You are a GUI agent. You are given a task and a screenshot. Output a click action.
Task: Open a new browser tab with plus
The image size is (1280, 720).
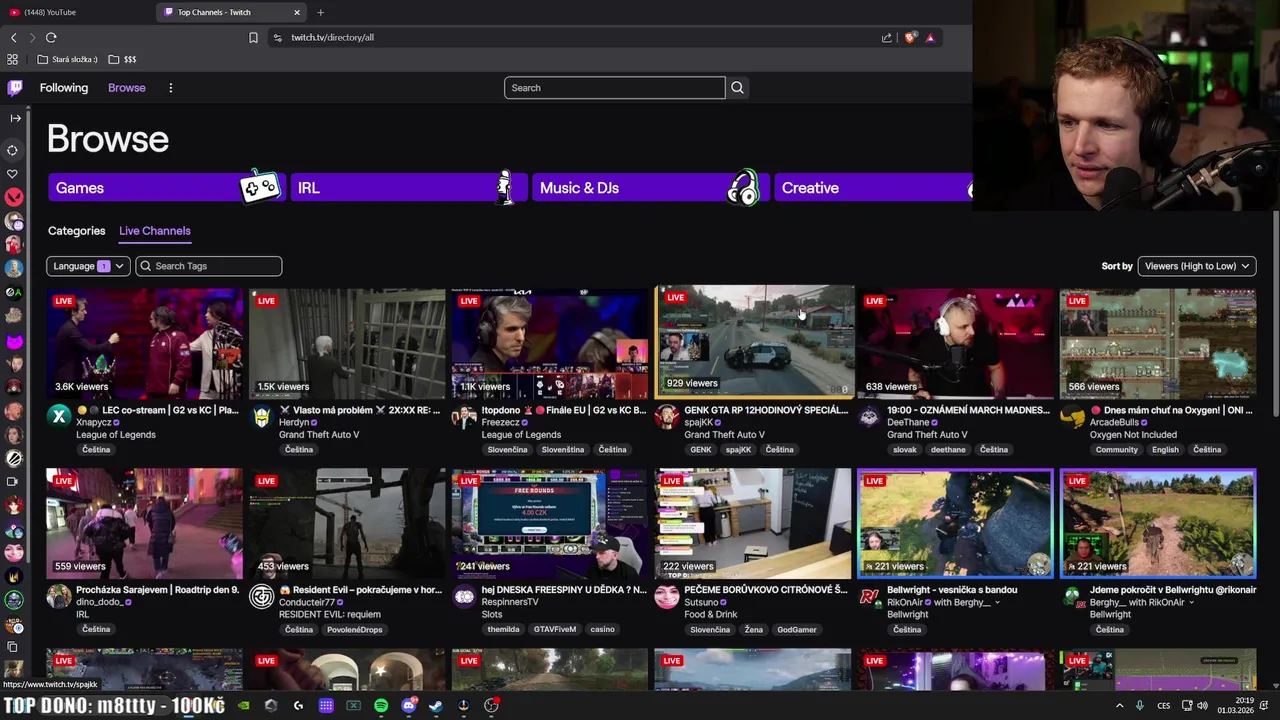coord(320,12)
